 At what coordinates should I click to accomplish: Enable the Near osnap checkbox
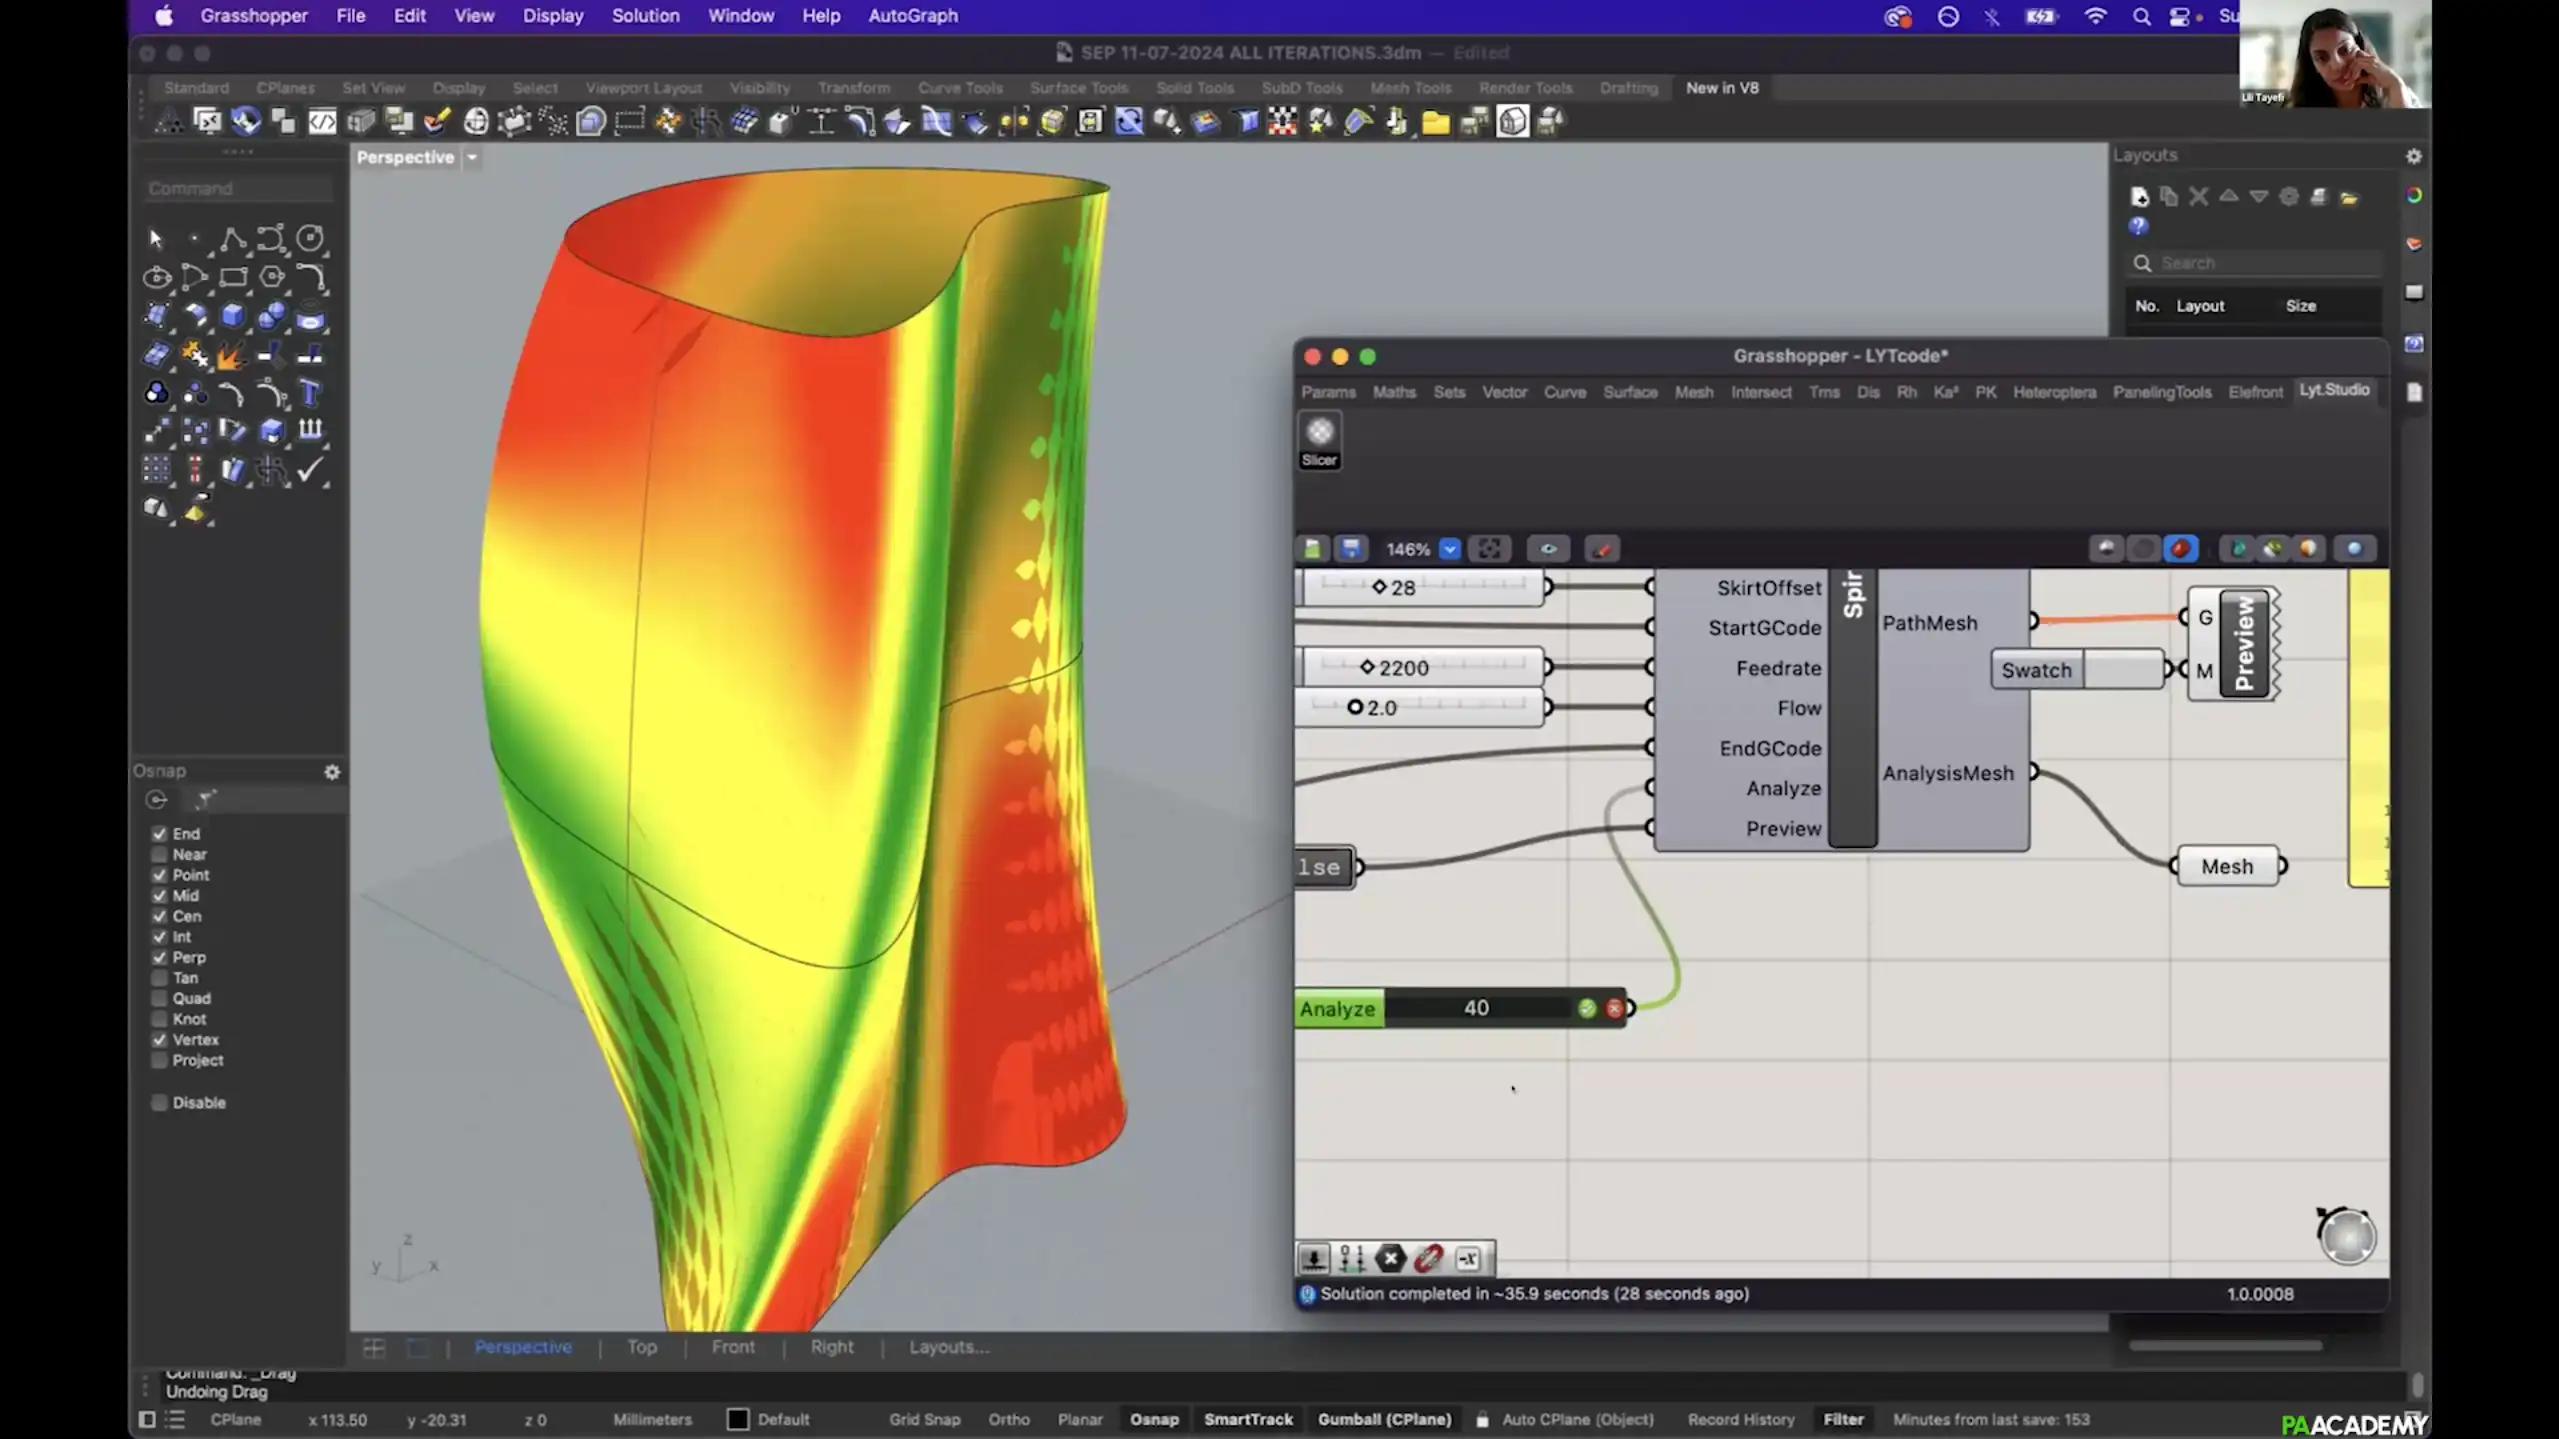[x=160, y=854]
